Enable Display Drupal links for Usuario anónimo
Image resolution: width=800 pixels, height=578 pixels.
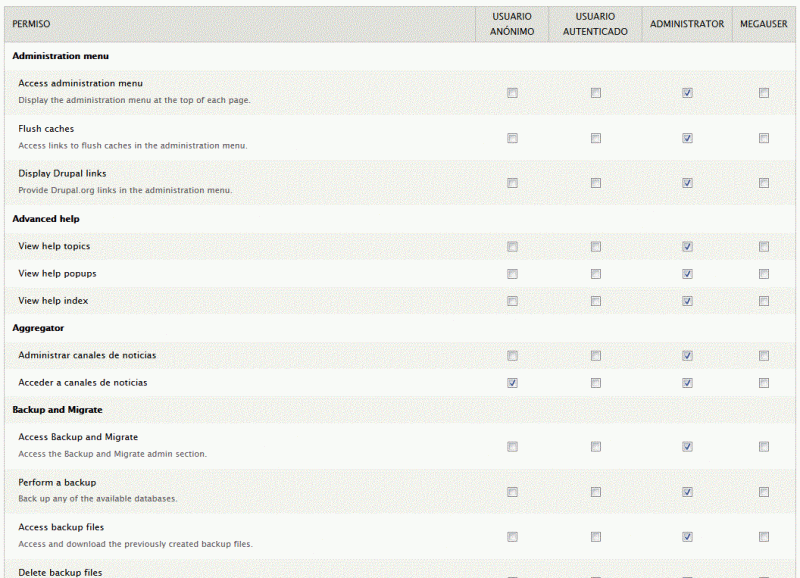pos(512,183)
